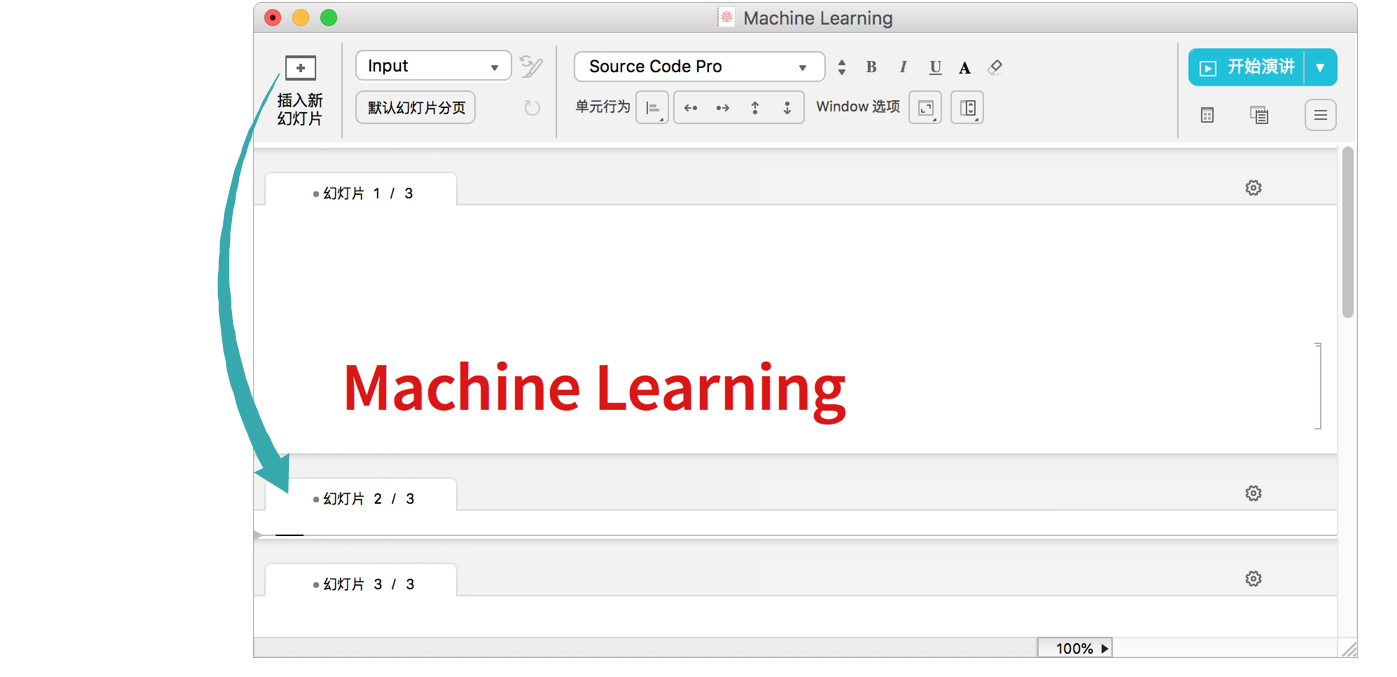Open the Input cell style dropdown
This screenshot has width=1397, height=677.
[433, 66]
